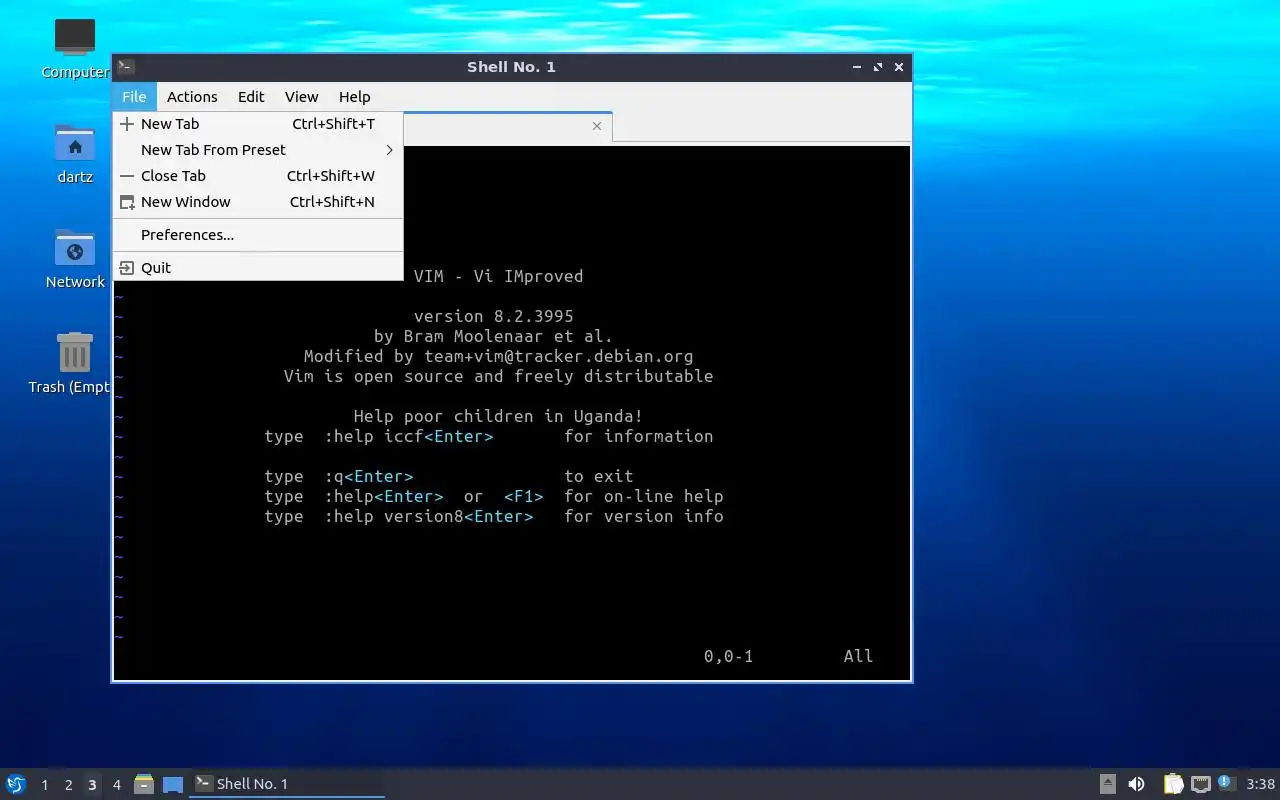The width and height of the screenshot is (1280, 800).
Task: Minimize the Shell No. 1 window
Action: (857, 67)
